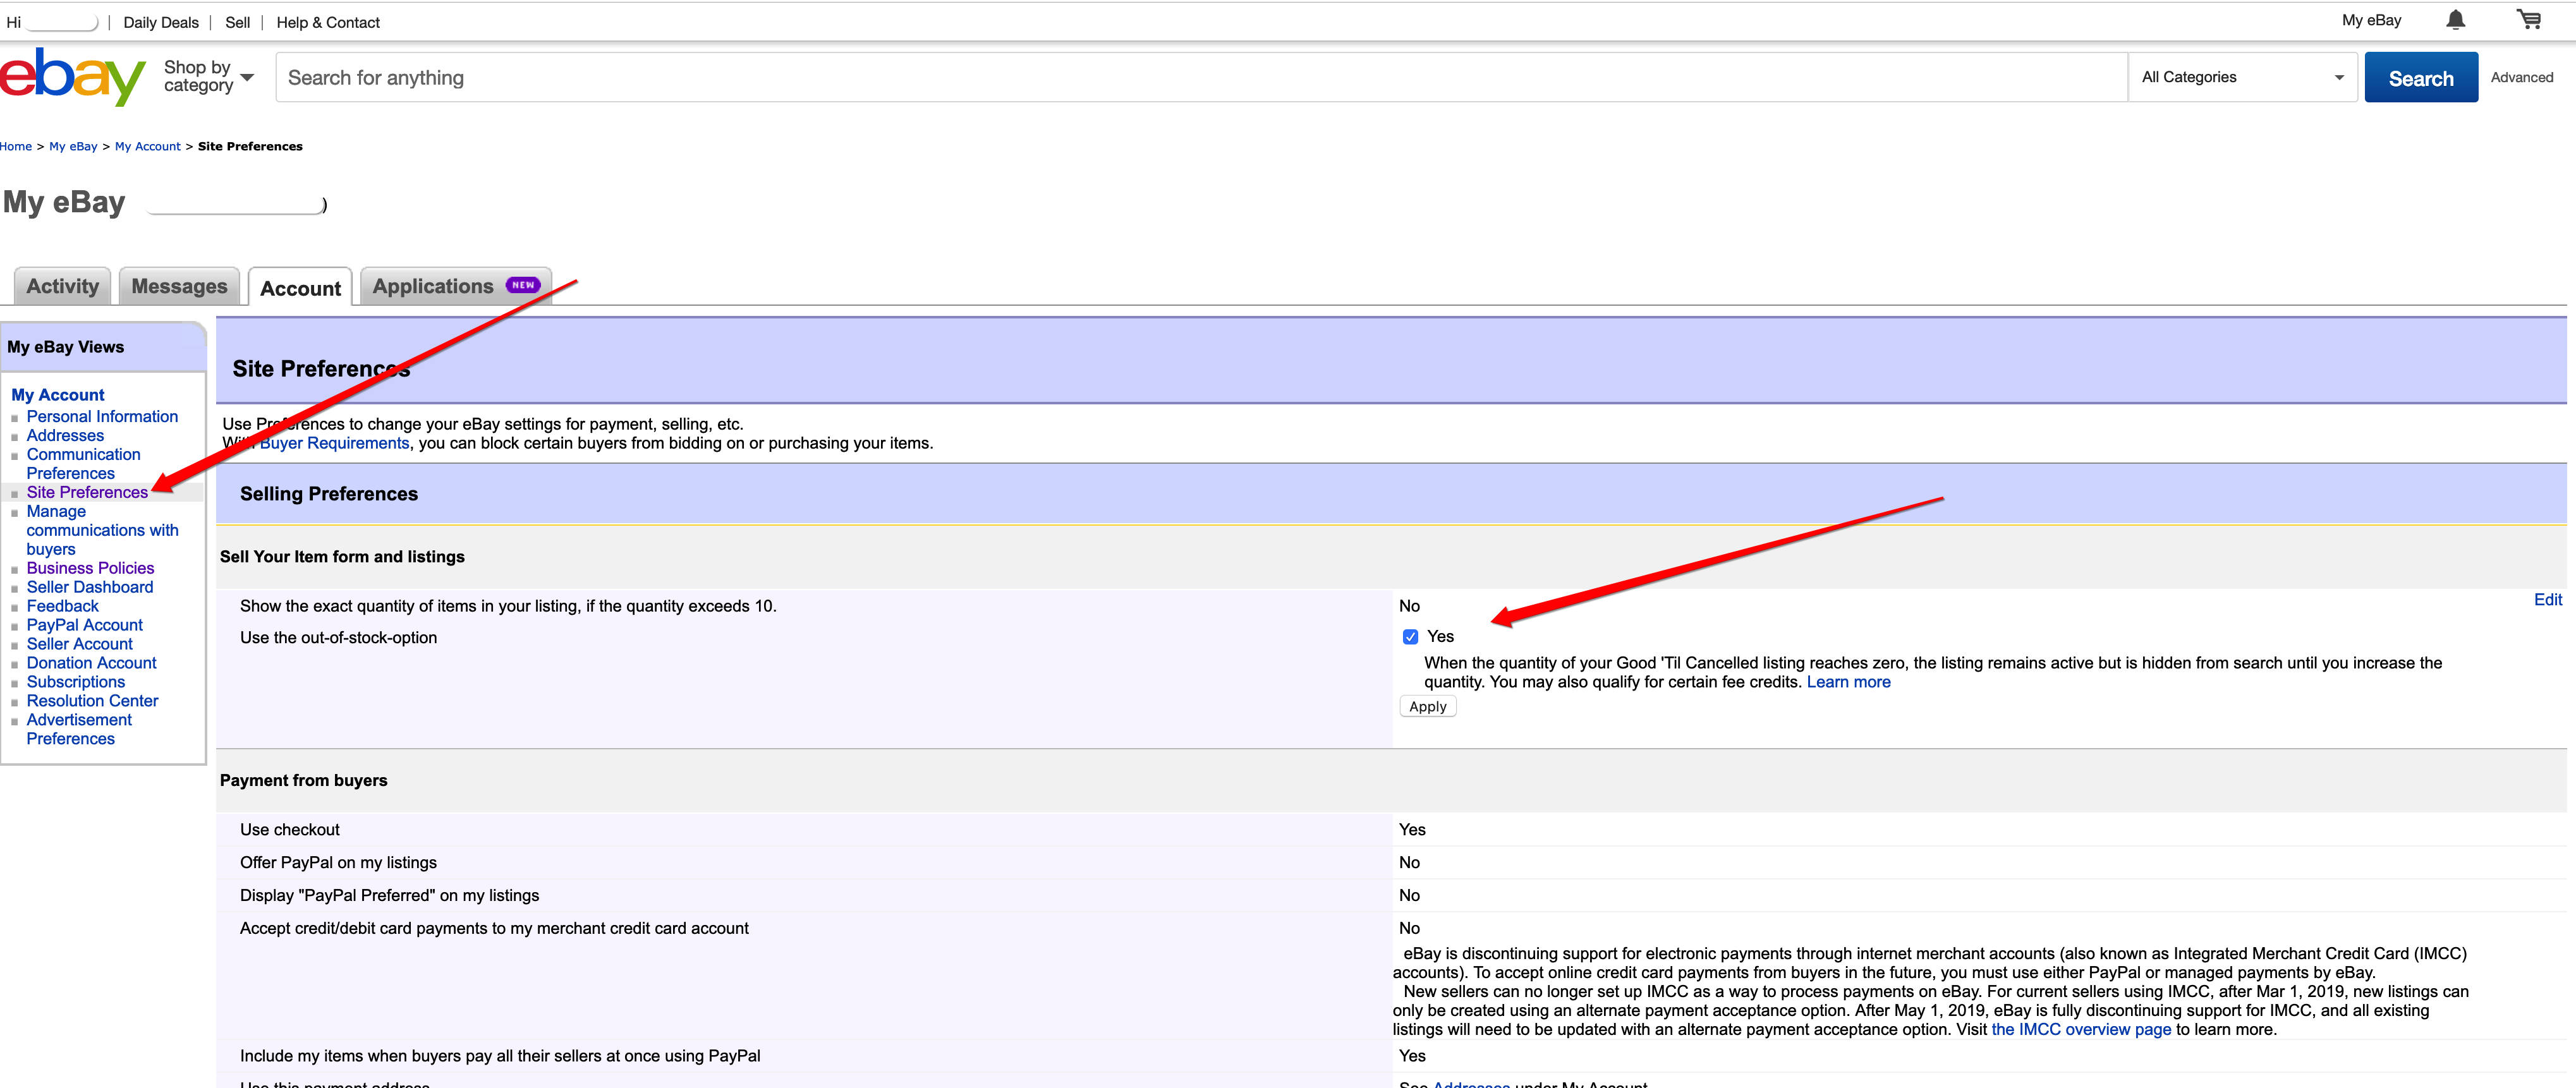Open Personal Information in sidebar

click(102, 416)
